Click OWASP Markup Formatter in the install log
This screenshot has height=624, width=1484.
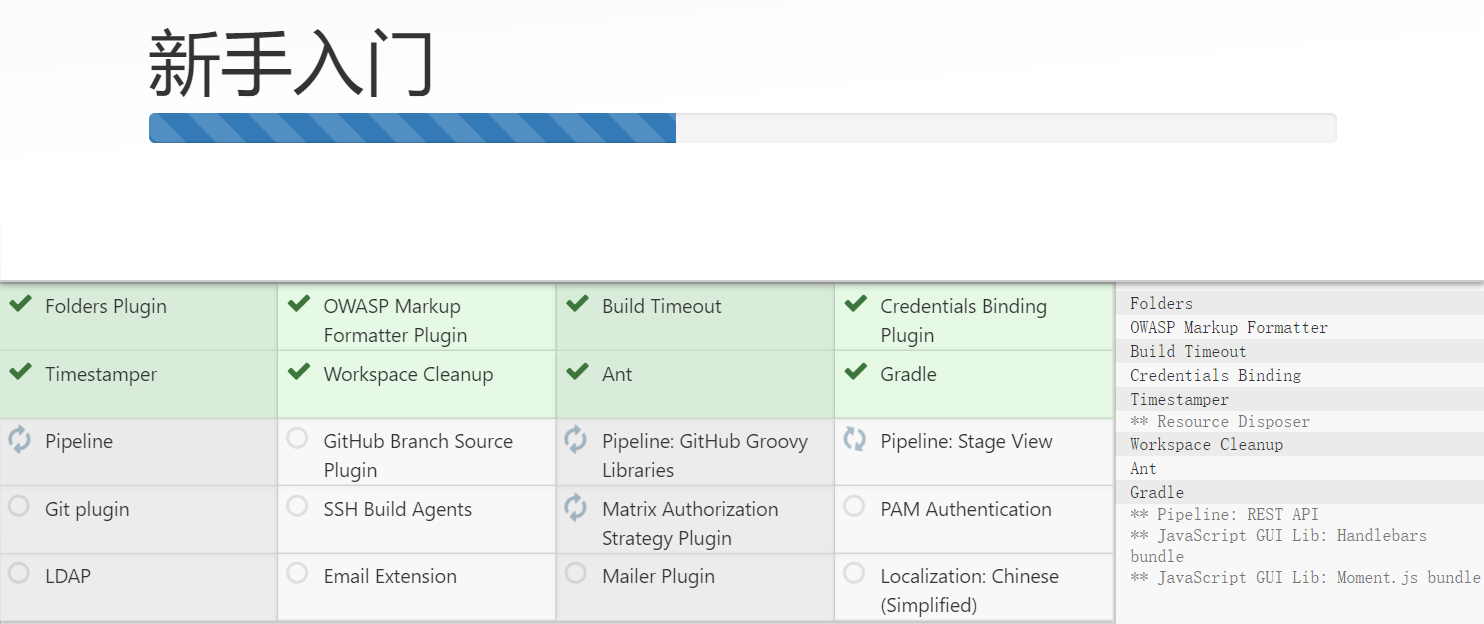click(1229, 327)
